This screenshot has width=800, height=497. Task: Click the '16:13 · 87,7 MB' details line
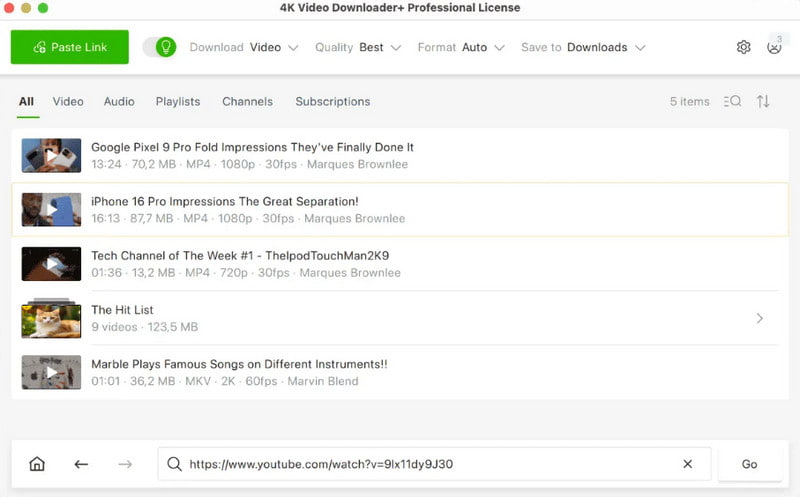coord(248,218)
